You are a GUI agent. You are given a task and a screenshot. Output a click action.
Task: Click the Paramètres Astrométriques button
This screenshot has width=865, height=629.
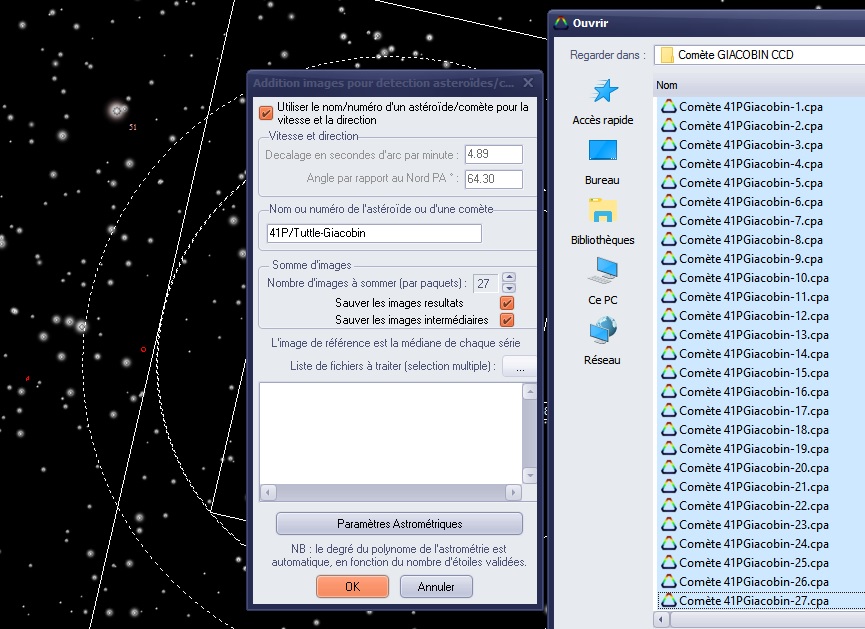click(399, 524)
